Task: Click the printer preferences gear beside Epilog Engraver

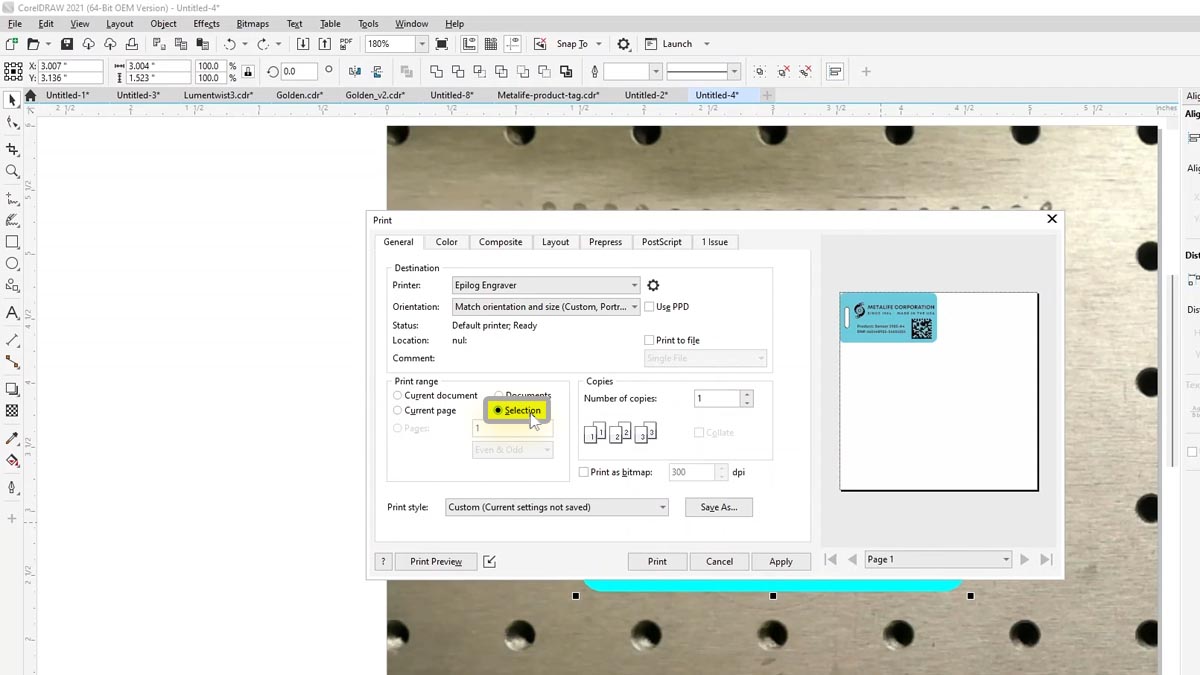Action: (653, 285)
